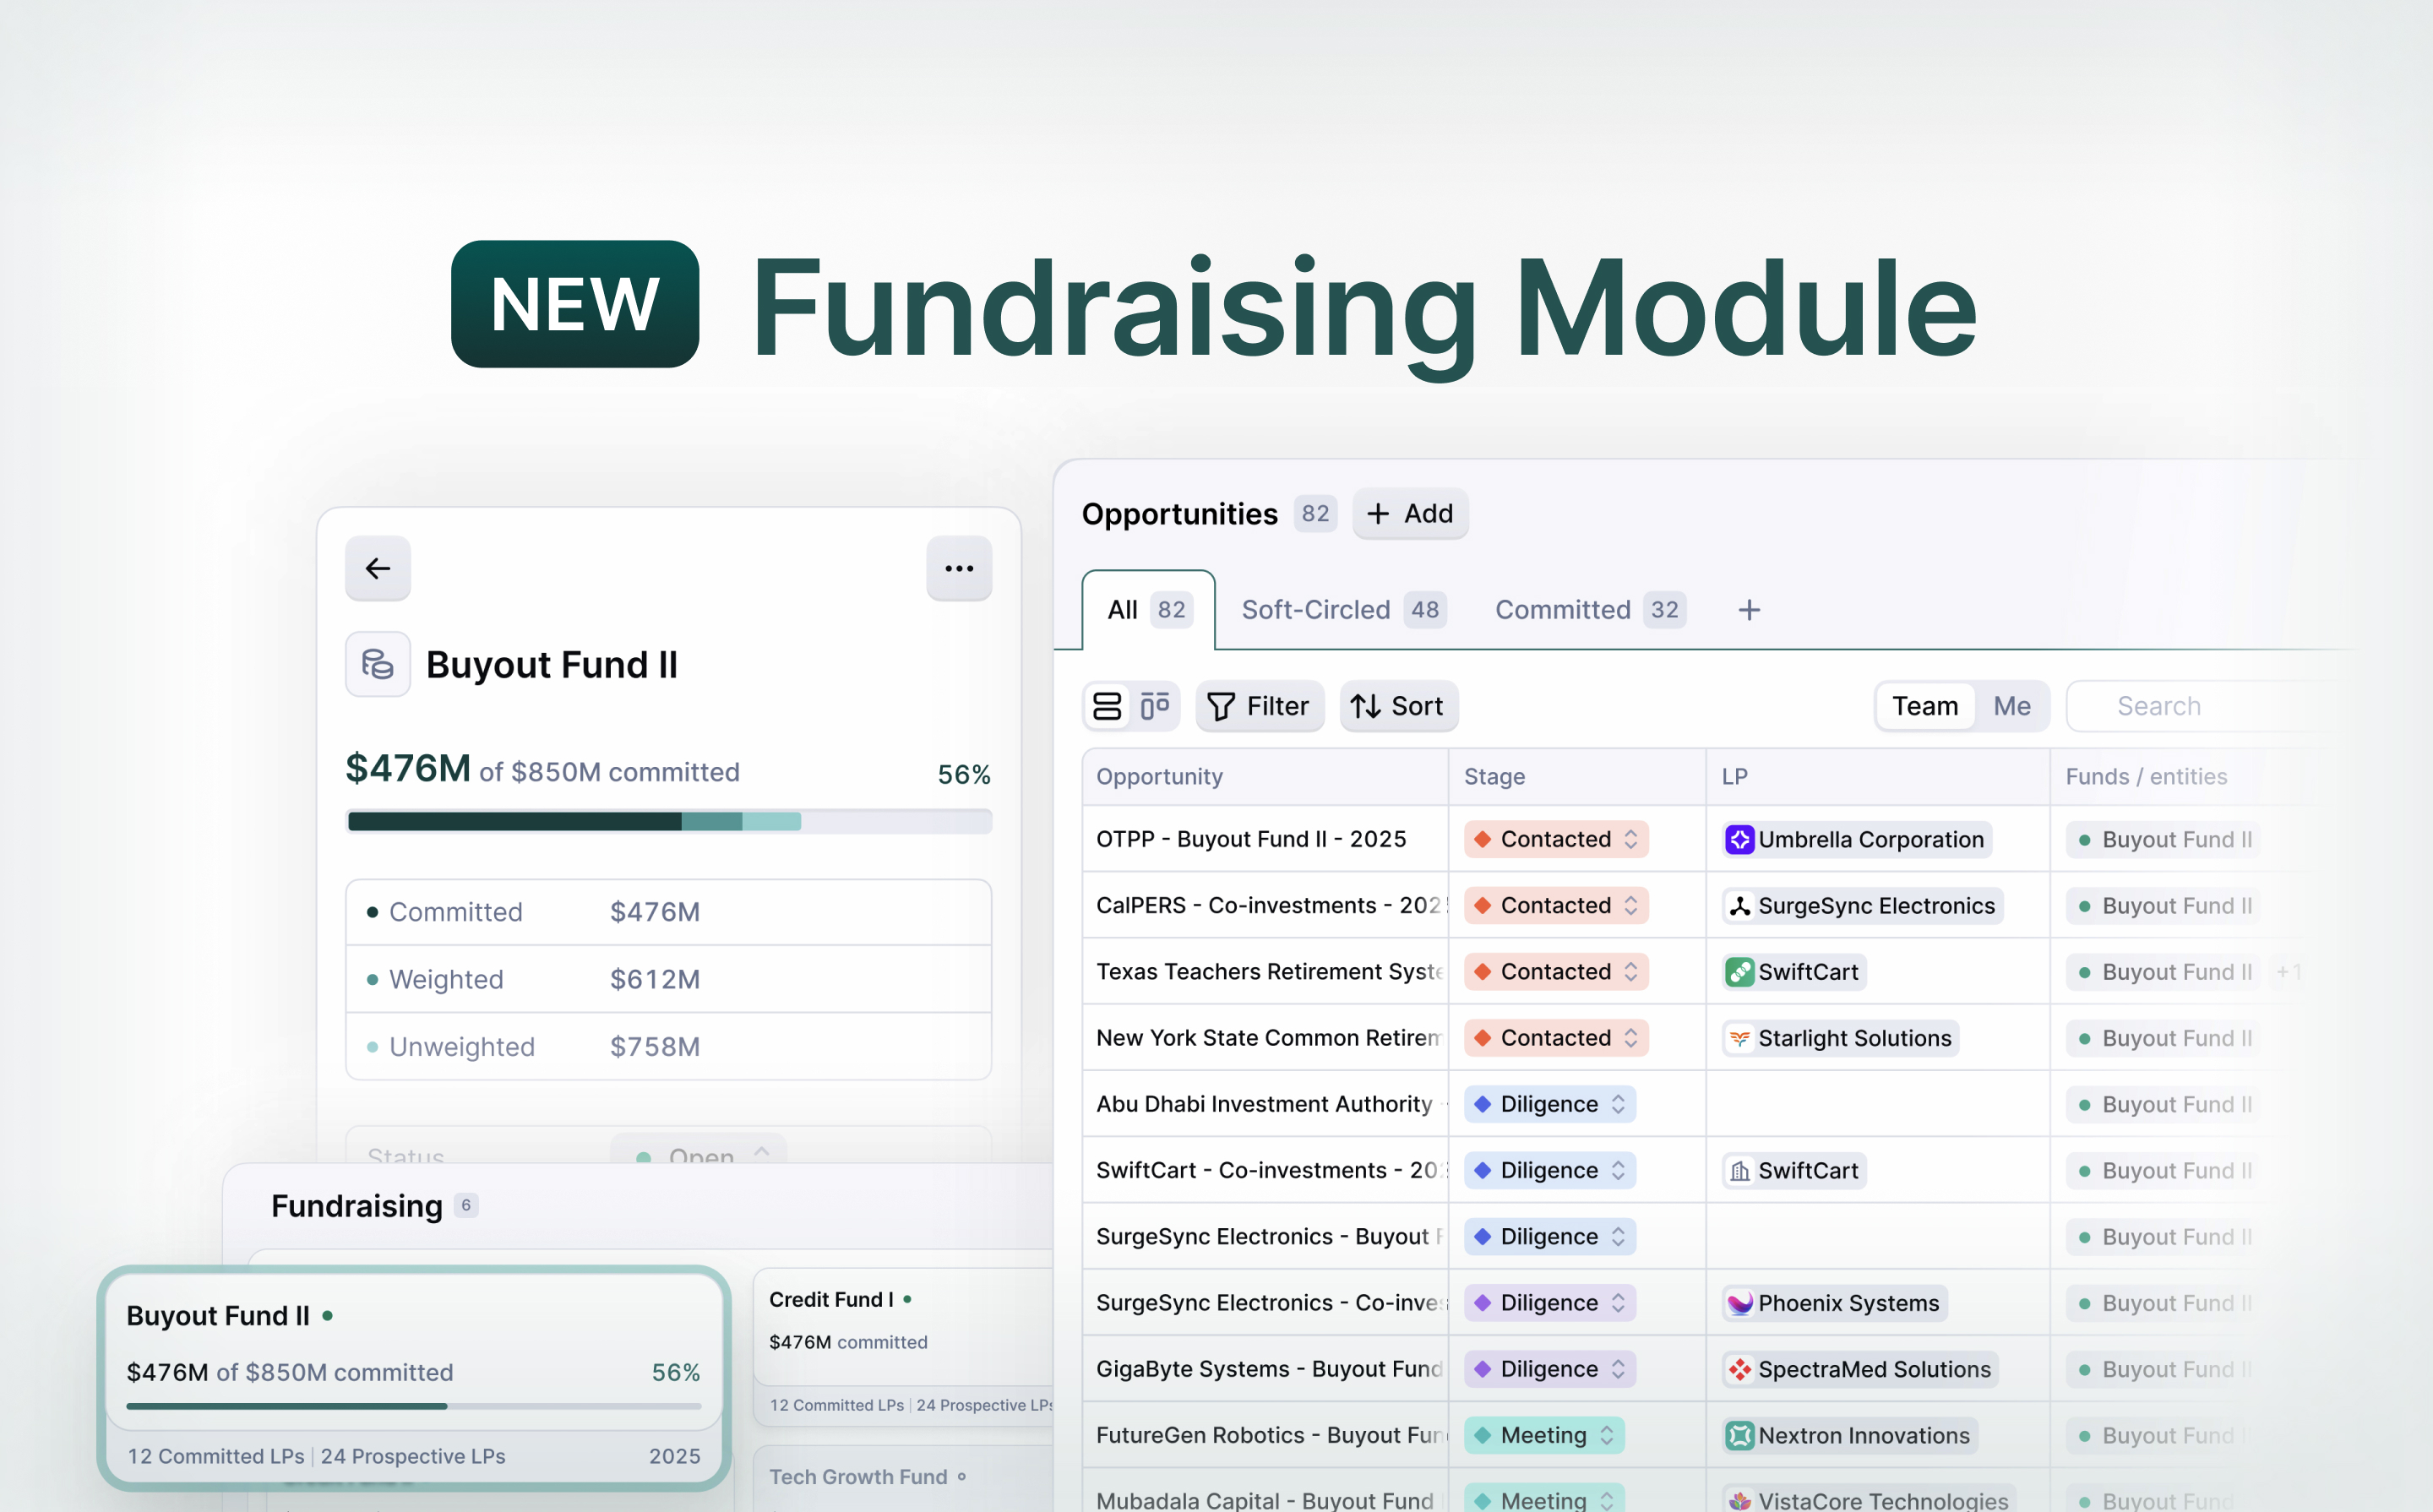Select Team in the Team/Me toggle
Viewport: 2433px width, 1512px height.
pos(1925,706)
